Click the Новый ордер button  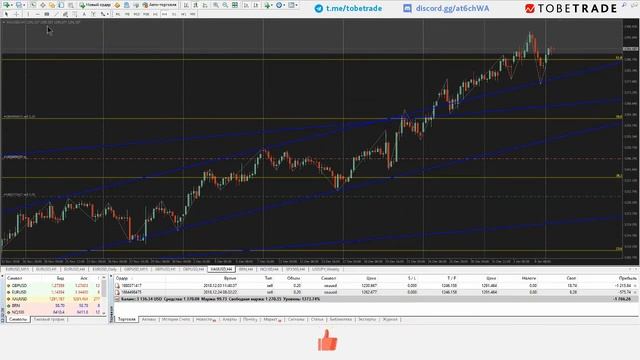(x=95, y=5)
